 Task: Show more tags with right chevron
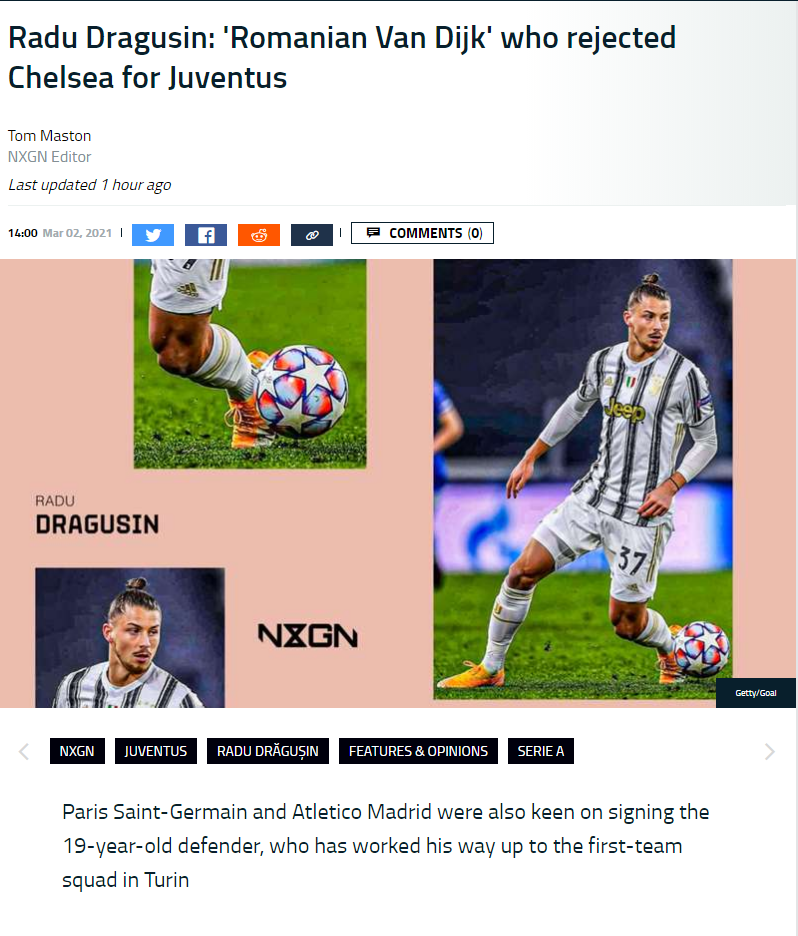770,751
